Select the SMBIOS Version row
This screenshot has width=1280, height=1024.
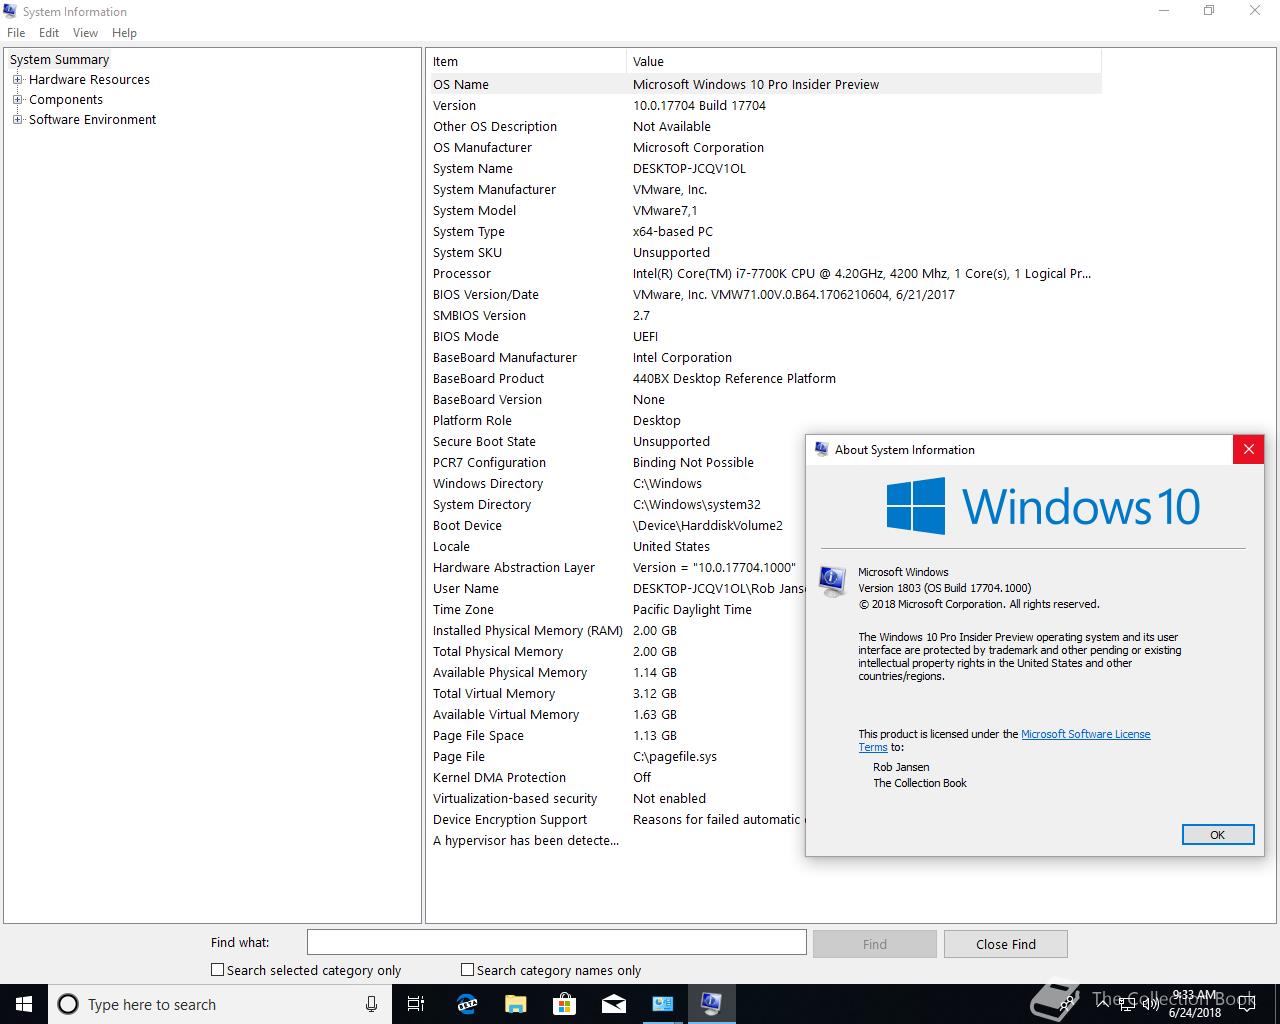click(766, 315)
